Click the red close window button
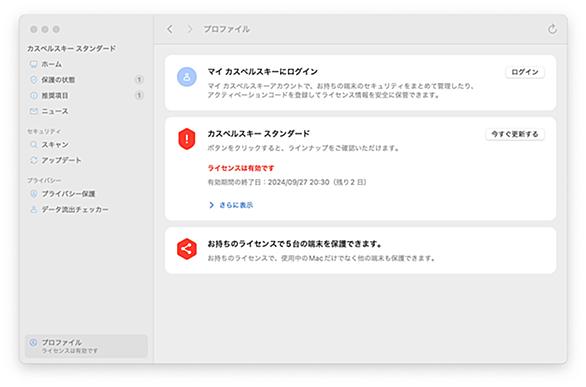 [34, 29]
